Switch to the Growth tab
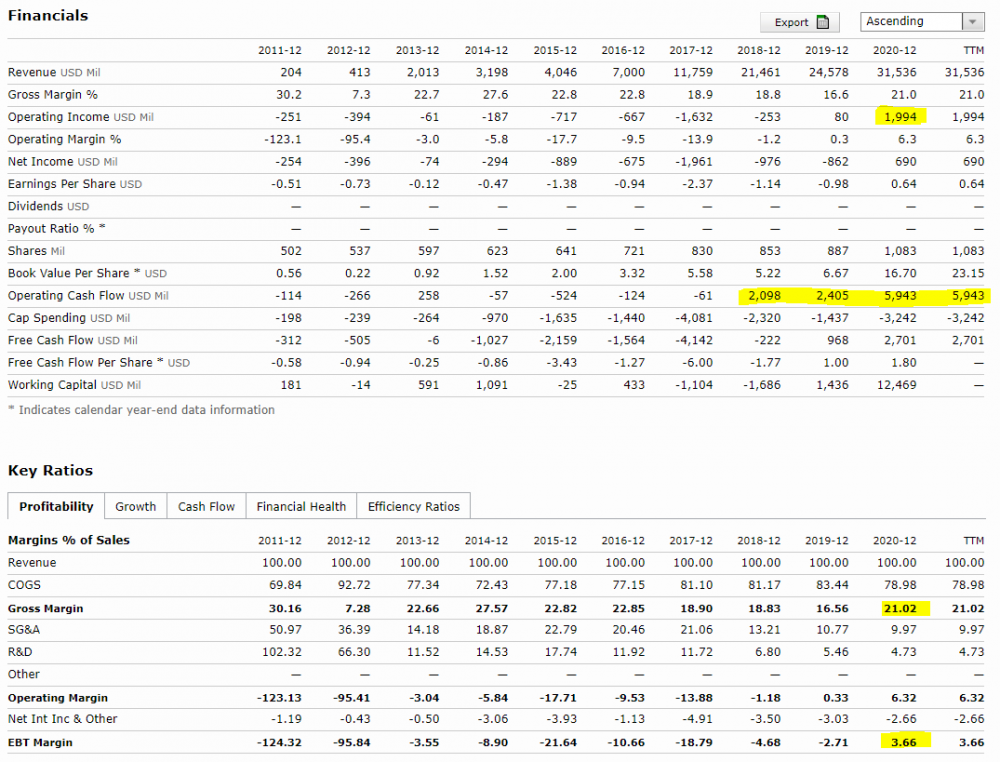This screenshot has height=762, width=1000. [x=135, y=507]
